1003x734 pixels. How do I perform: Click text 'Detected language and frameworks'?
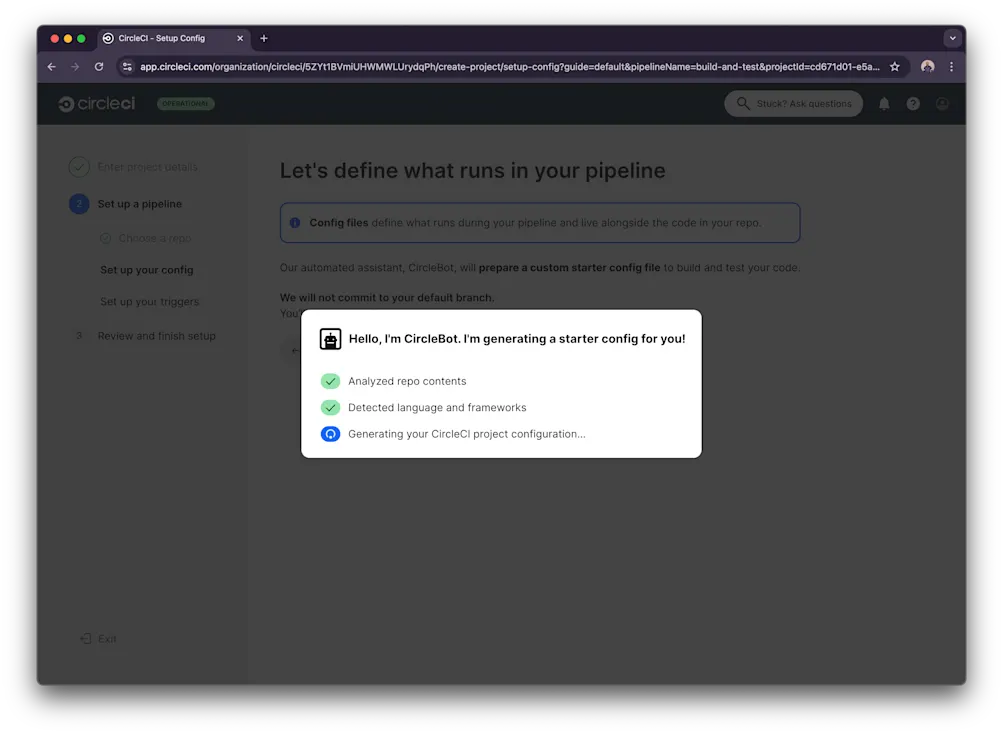(437, 408)
